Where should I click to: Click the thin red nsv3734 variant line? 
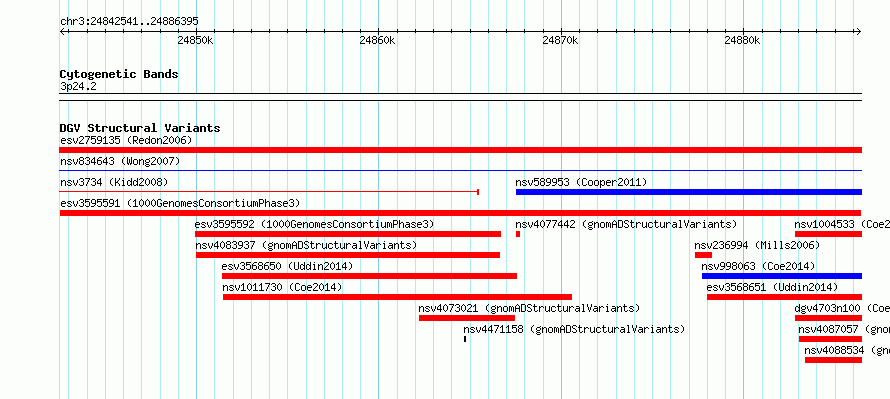(x=269, y=192)
